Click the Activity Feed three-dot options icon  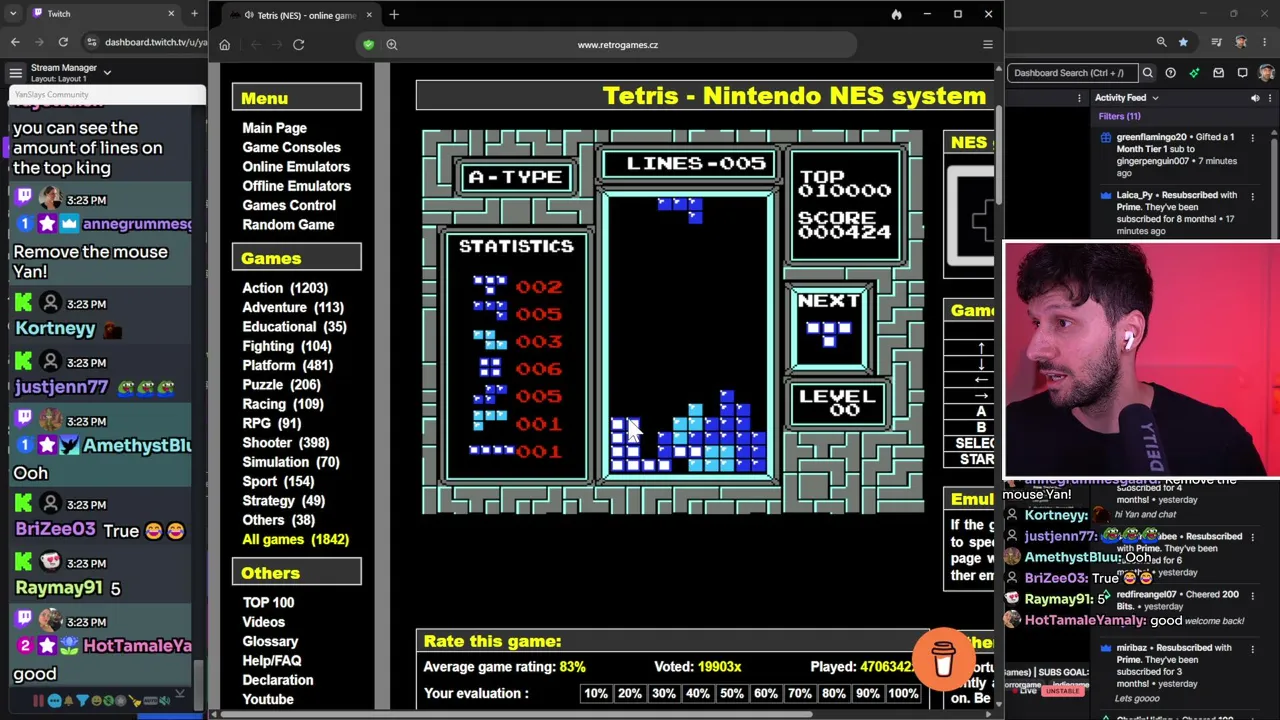click(x=1271, y=98)
